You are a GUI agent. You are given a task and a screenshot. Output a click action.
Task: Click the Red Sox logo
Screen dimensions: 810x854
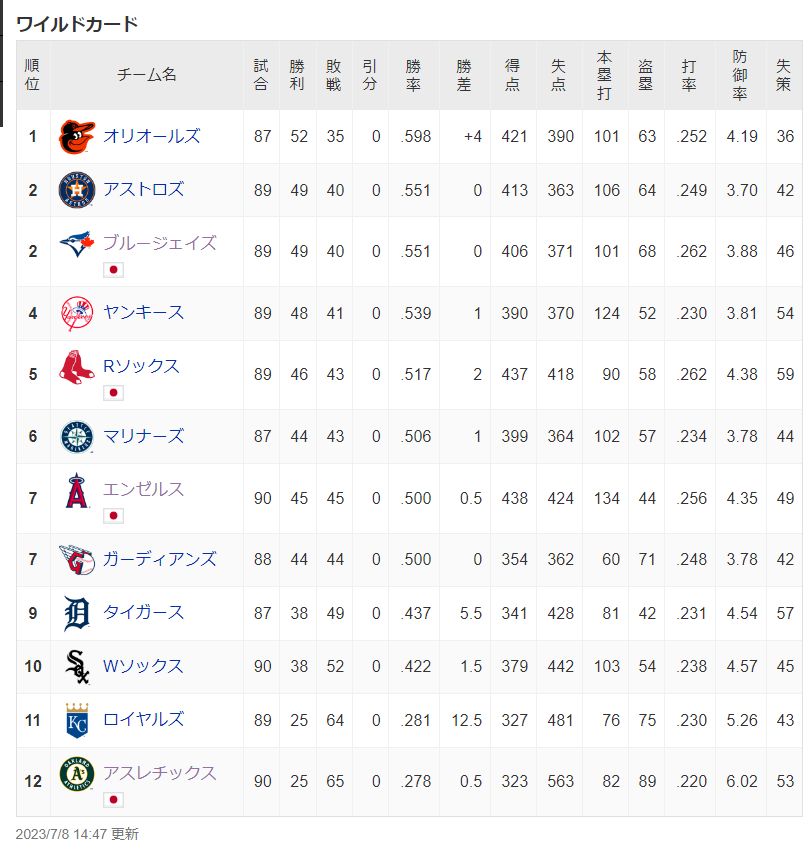coord(77,367)
